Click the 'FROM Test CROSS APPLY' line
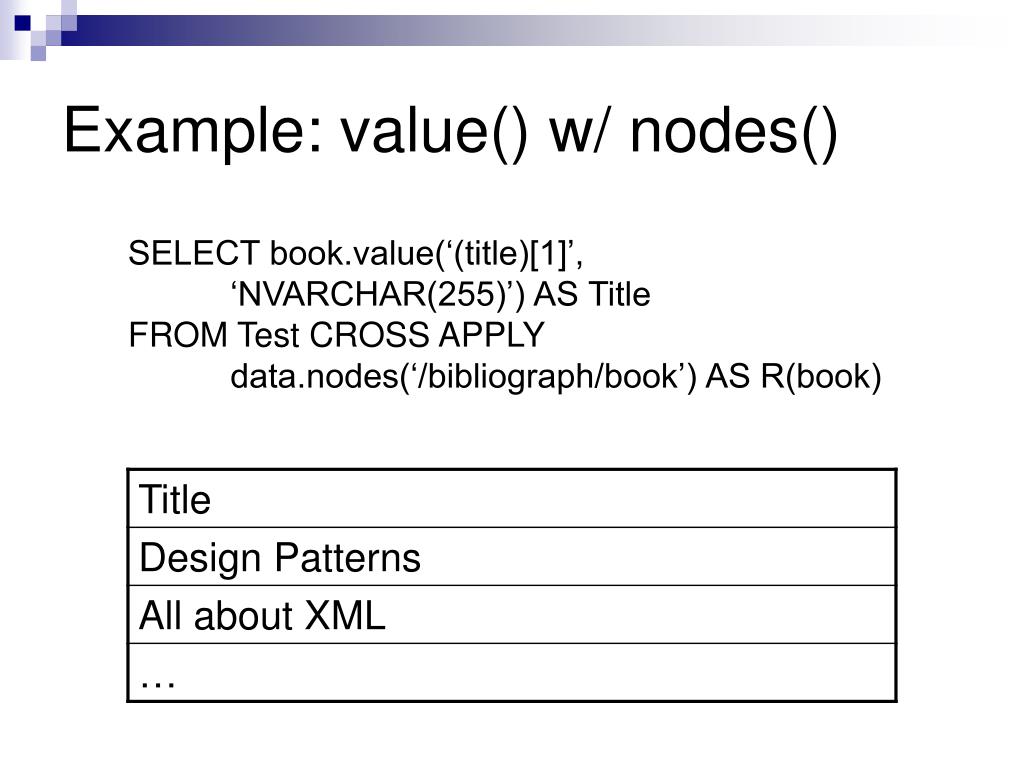Viewport: 1024px width, 768px height. tap(336, 335)
